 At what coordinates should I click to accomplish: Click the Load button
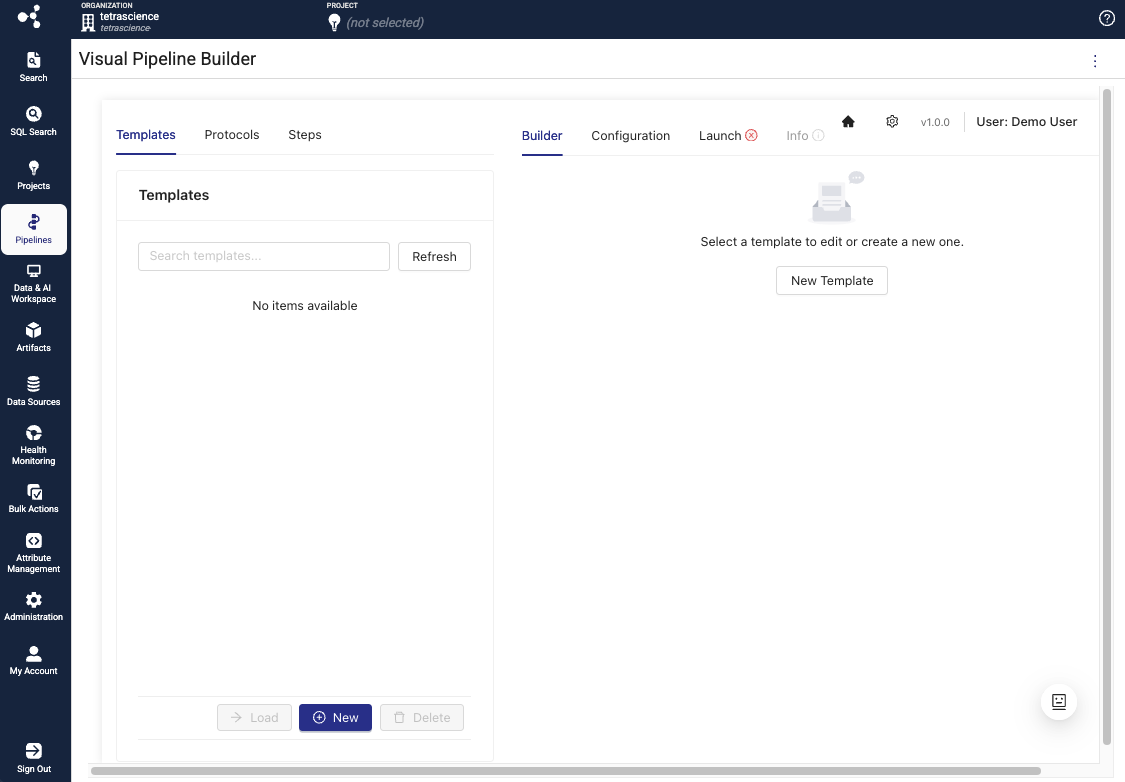tap(254, 717)
